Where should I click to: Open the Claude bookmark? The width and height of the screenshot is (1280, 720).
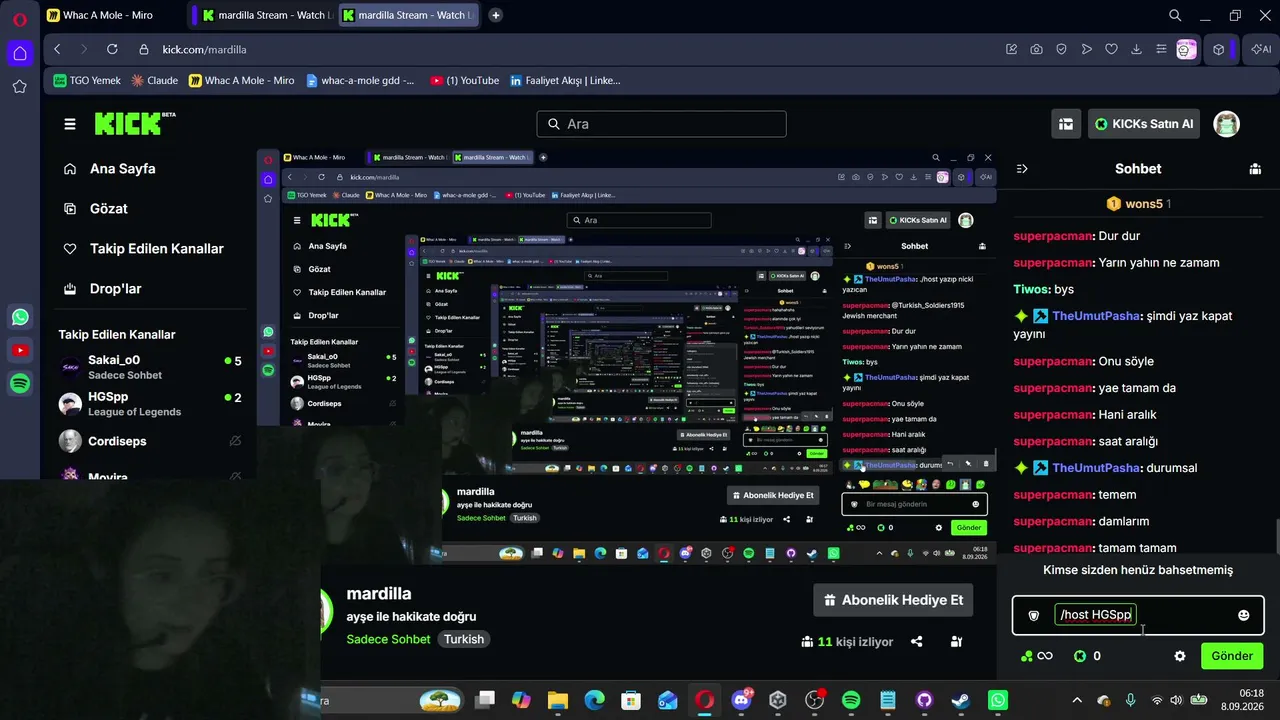tap(155, 80)
